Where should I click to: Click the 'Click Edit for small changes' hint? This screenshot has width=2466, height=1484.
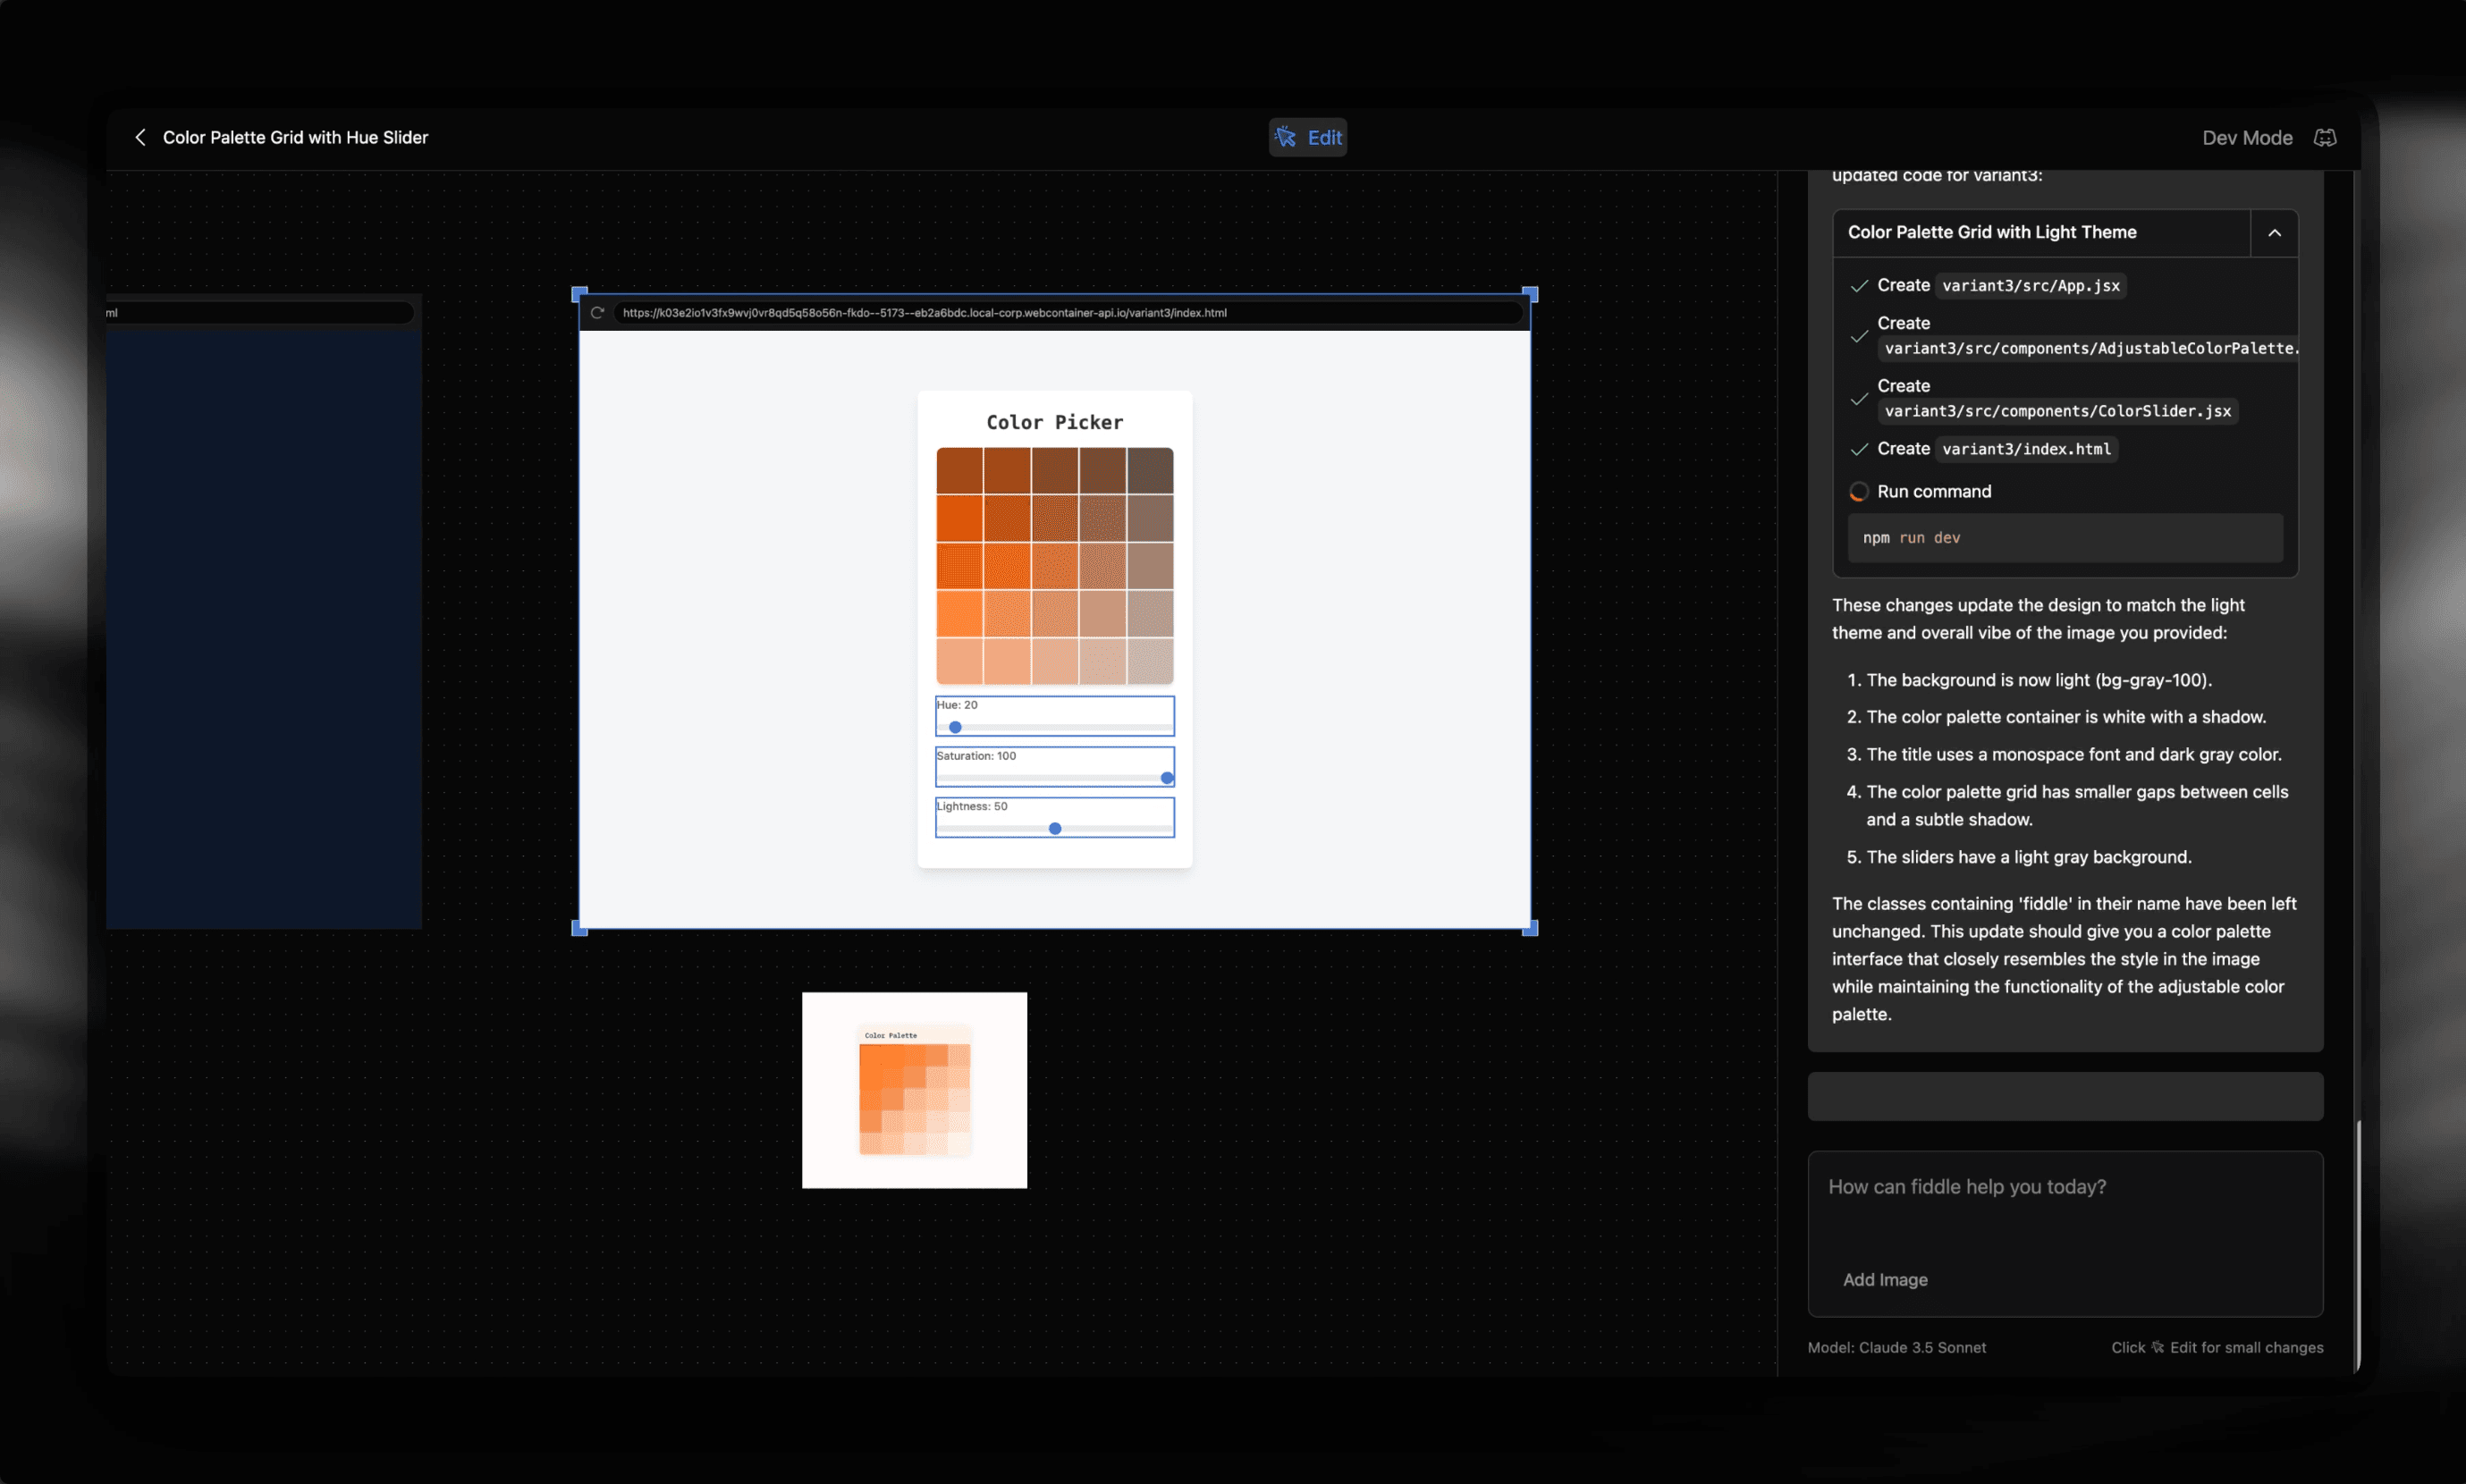[x=2217, y=1347]
